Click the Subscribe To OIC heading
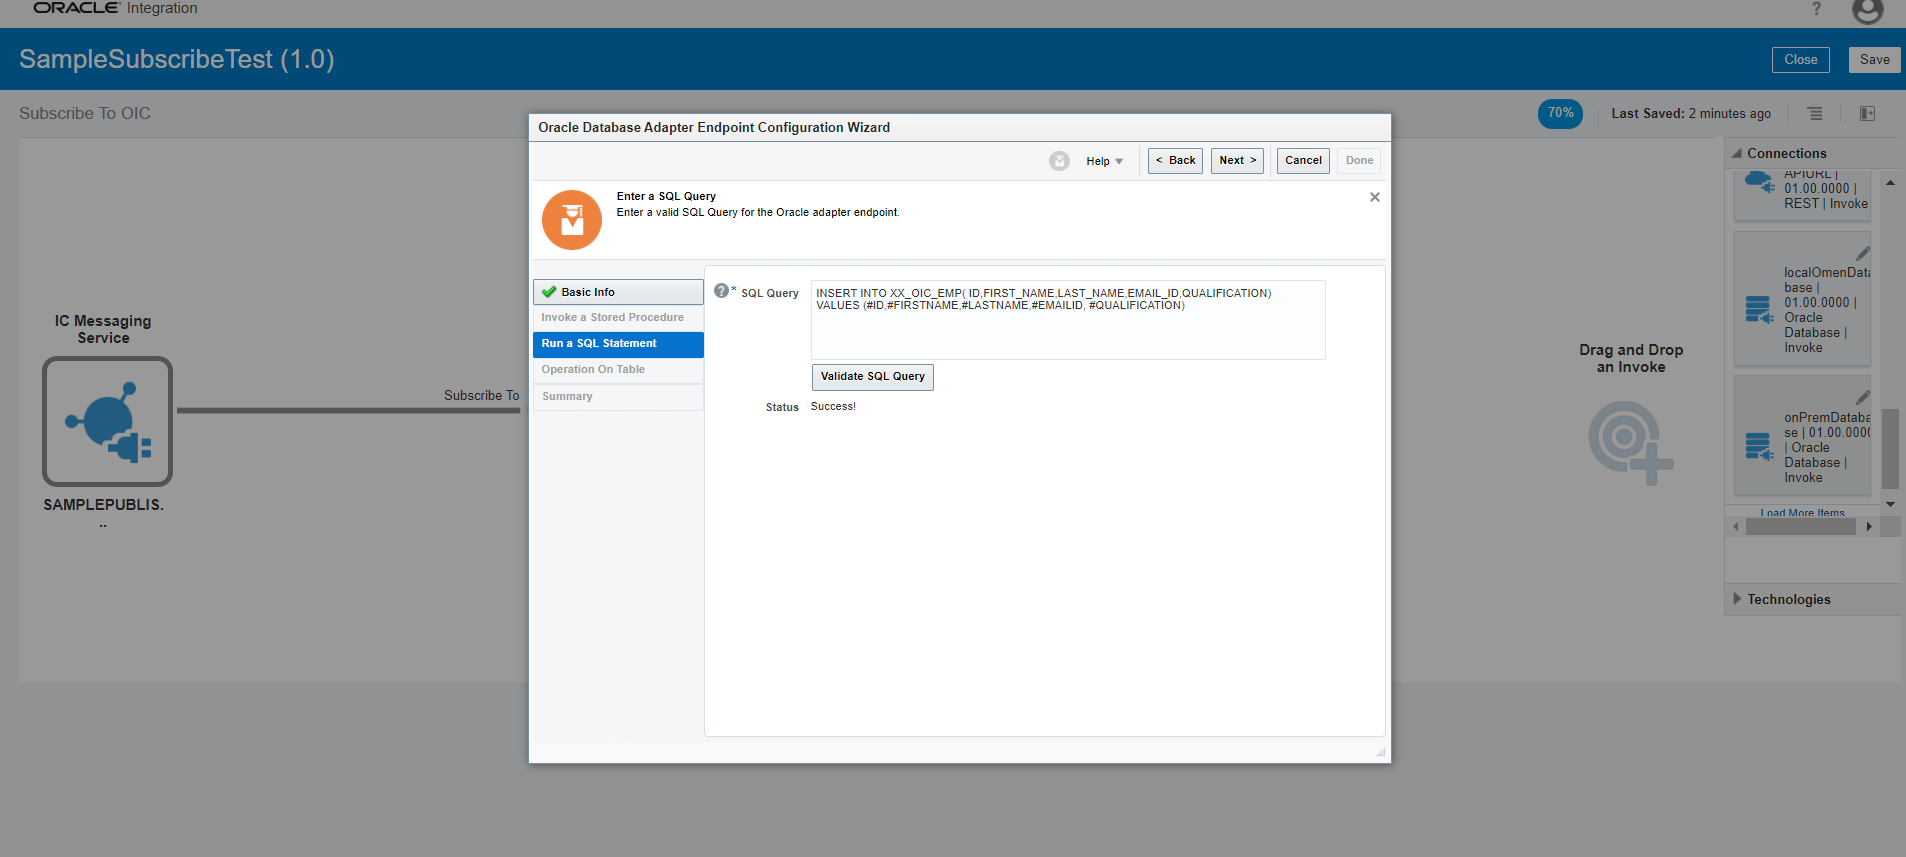Screen dimensions: 1906x857 click(85, 114)
